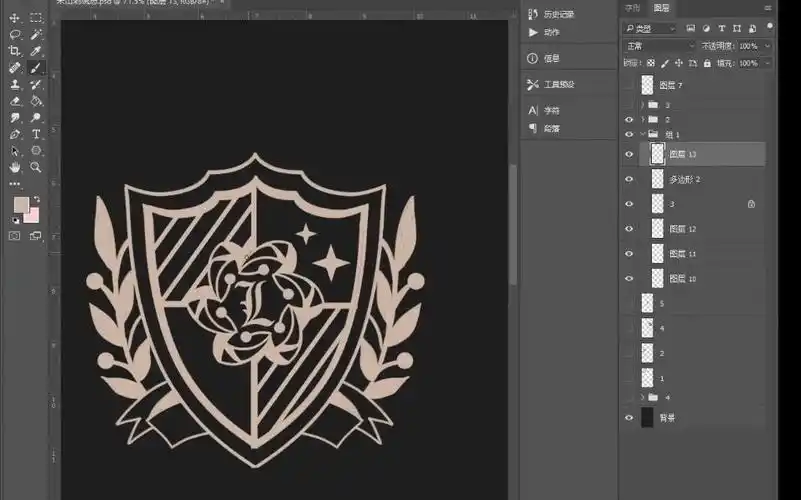The image size is (801, 500).
Task: Hide the 图层 13 layer
Action: 629,154
